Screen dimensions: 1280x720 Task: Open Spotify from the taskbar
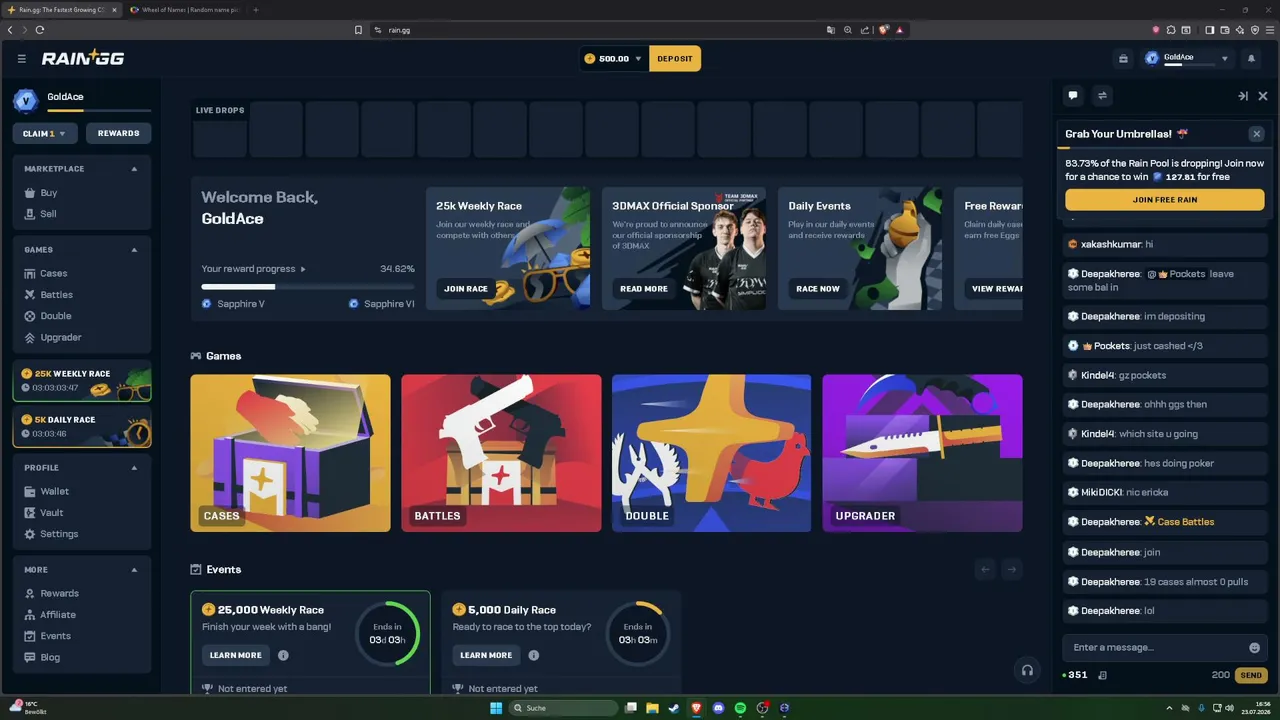click(740, 708)
